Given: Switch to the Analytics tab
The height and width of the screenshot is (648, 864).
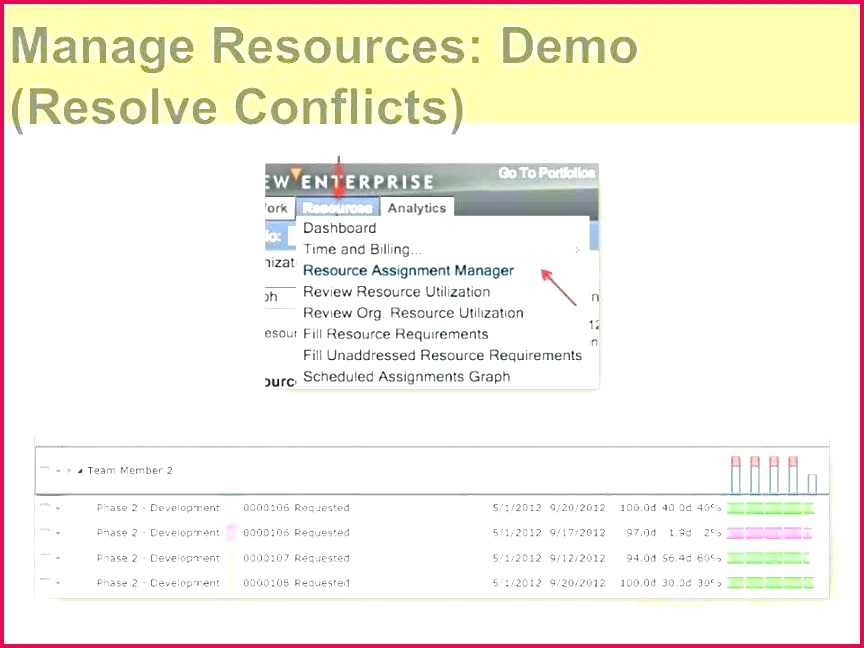Looking at the screenshot, I should coord(416,208).
